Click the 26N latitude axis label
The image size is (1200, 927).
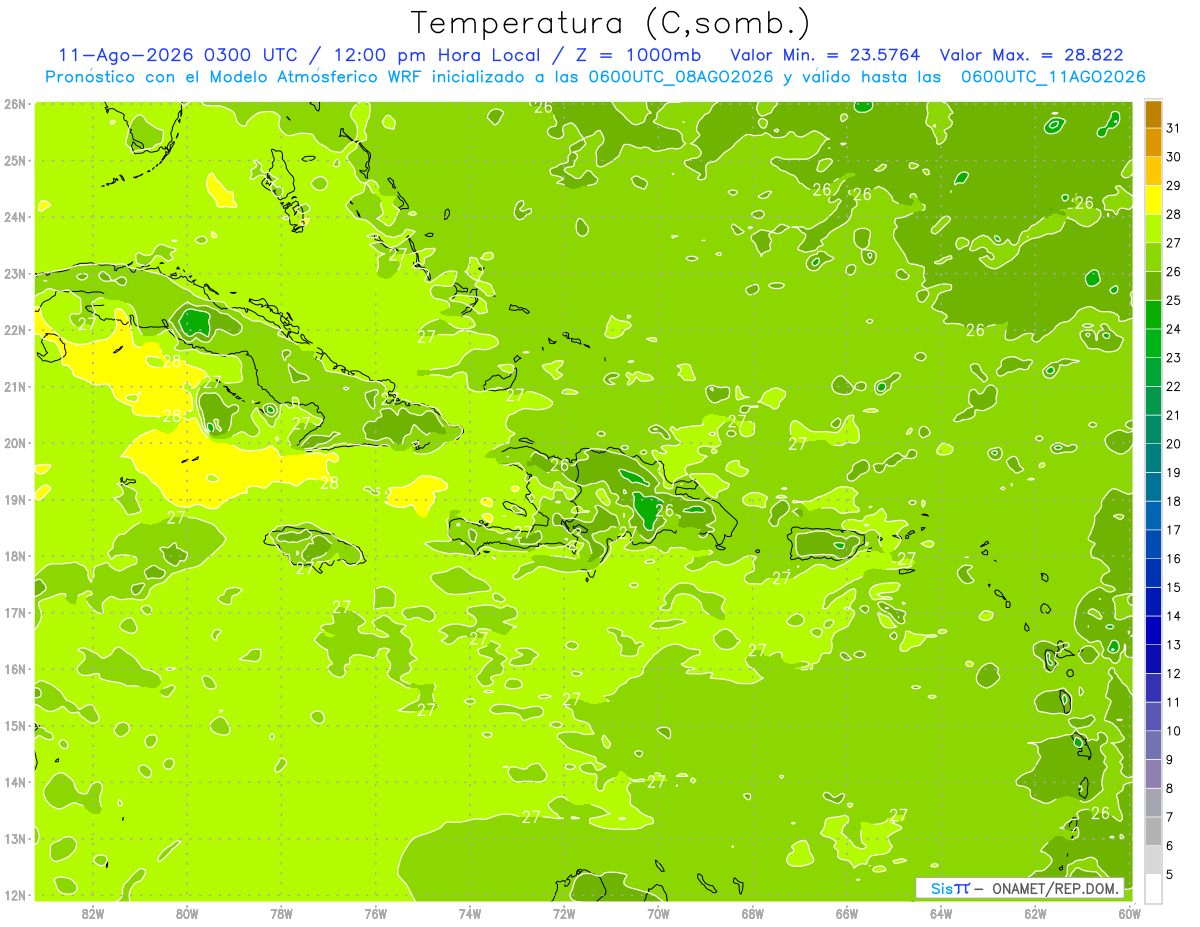pyautogui.click(x=15, y=103)
